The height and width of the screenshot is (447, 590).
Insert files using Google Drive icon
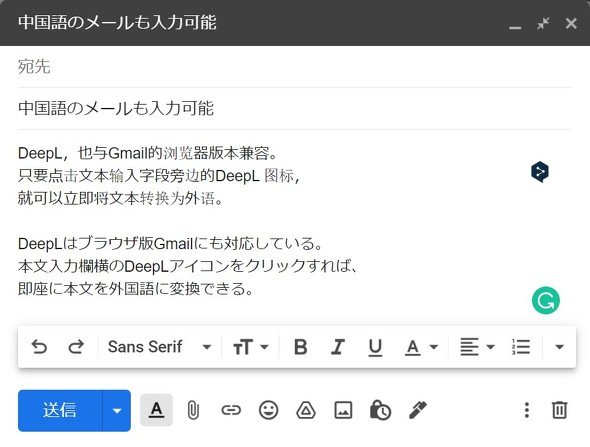point(306,410)
